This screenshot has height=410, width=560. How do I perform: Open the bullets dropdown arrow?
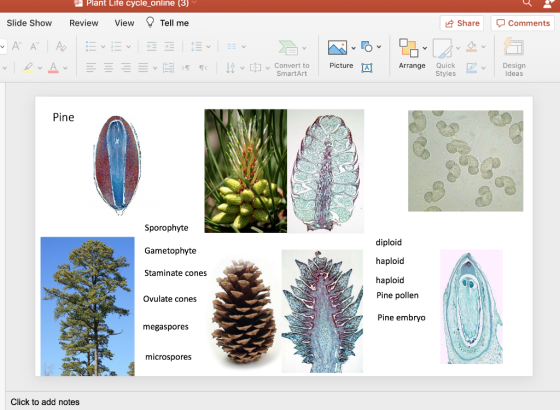pos(103,47)
